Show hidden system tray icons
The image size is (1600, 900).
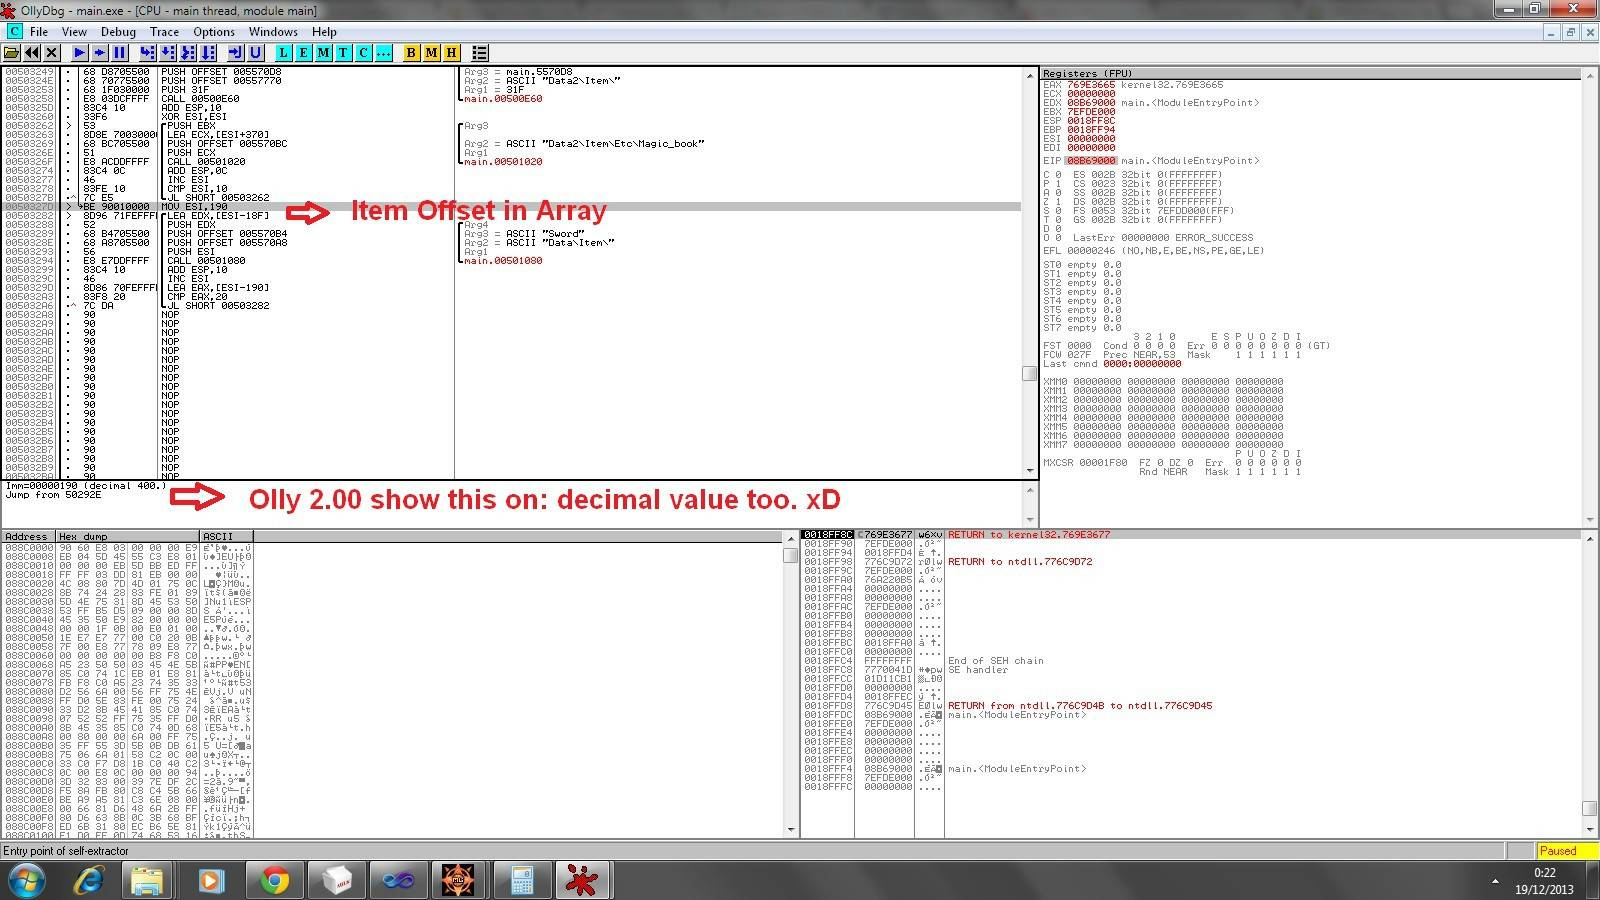pyautogui.click(x=1496, y=881)
